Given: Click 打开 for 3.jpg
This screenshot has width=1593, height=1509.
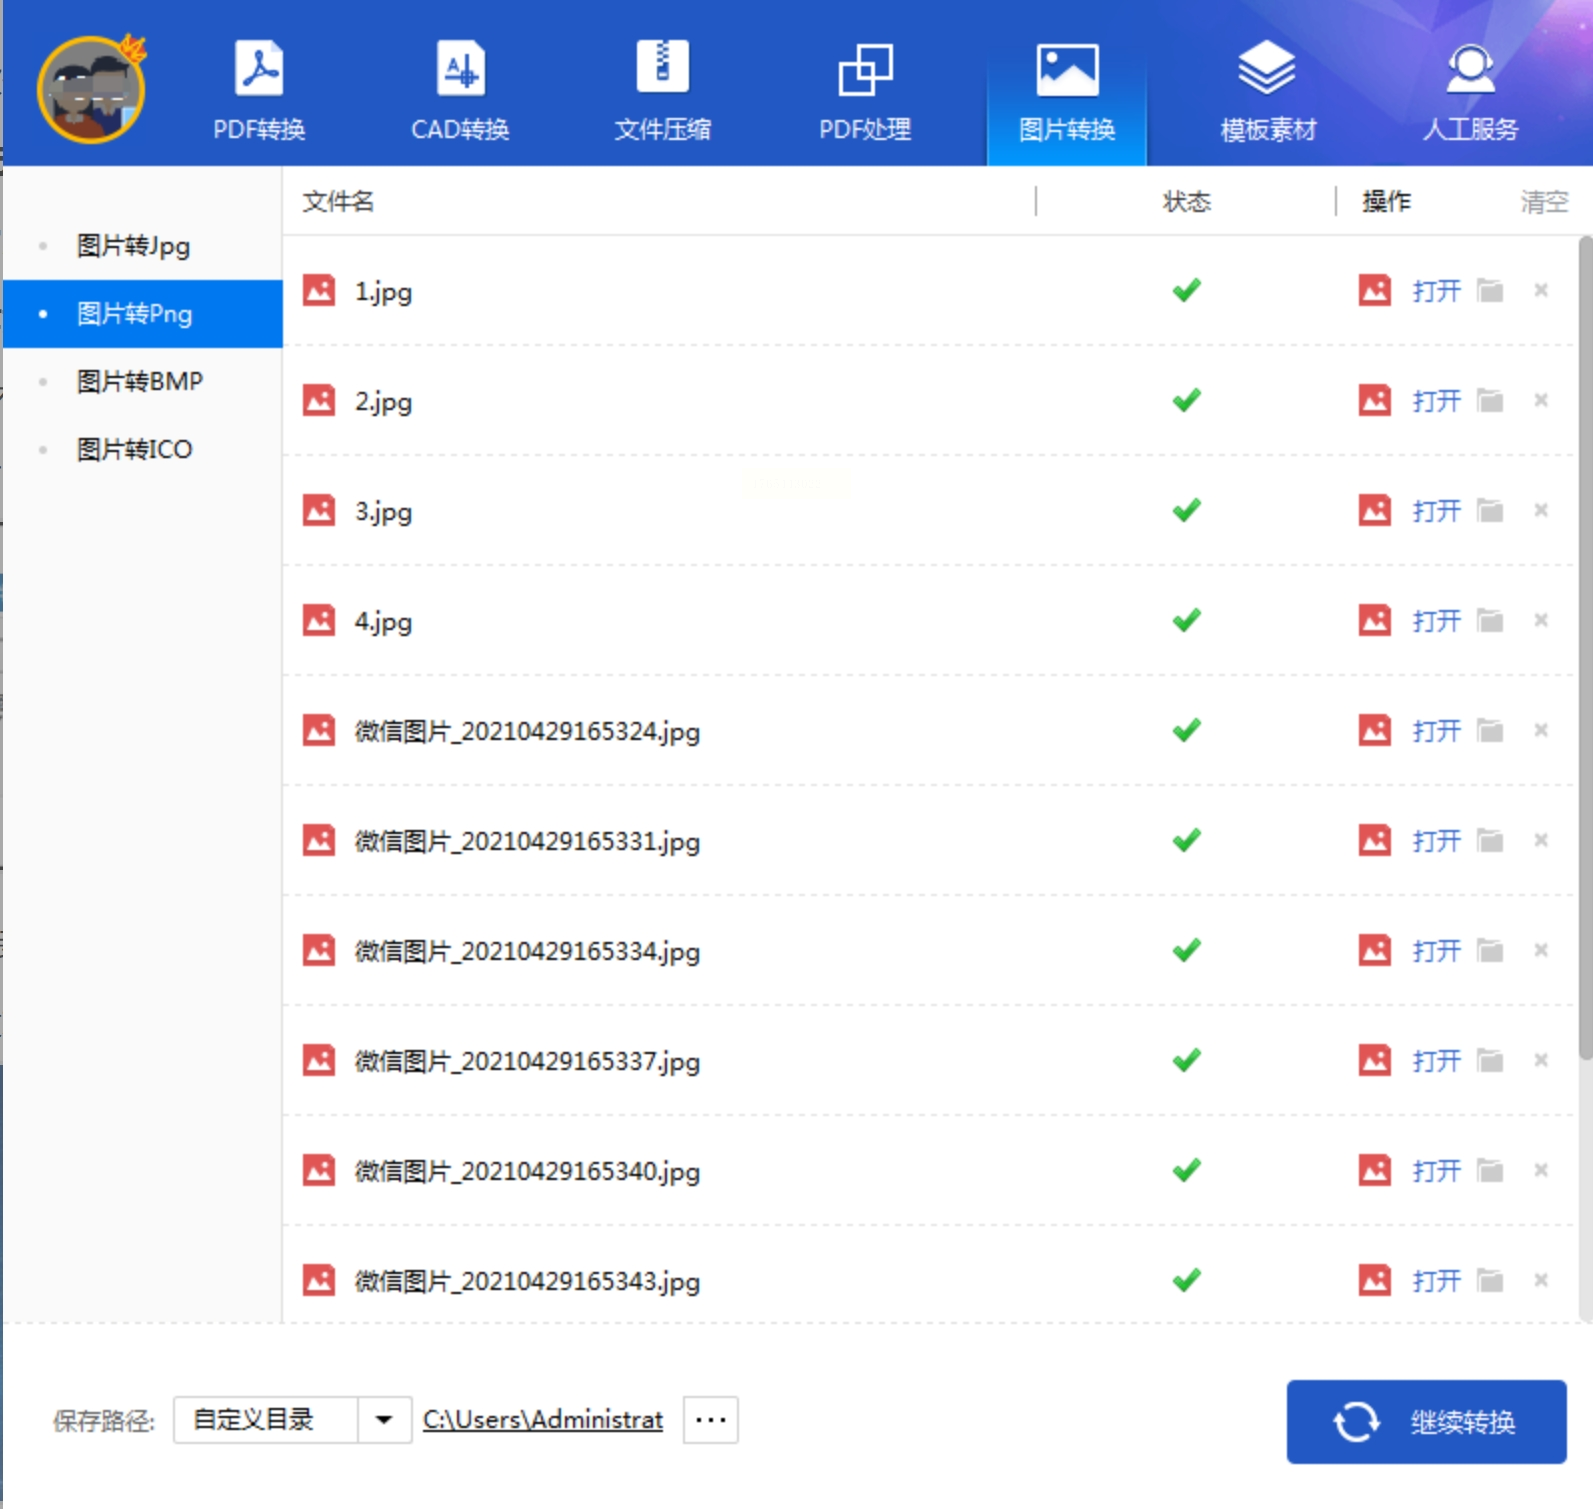Looking at the screenshot, I should (x=1436, y=511).
